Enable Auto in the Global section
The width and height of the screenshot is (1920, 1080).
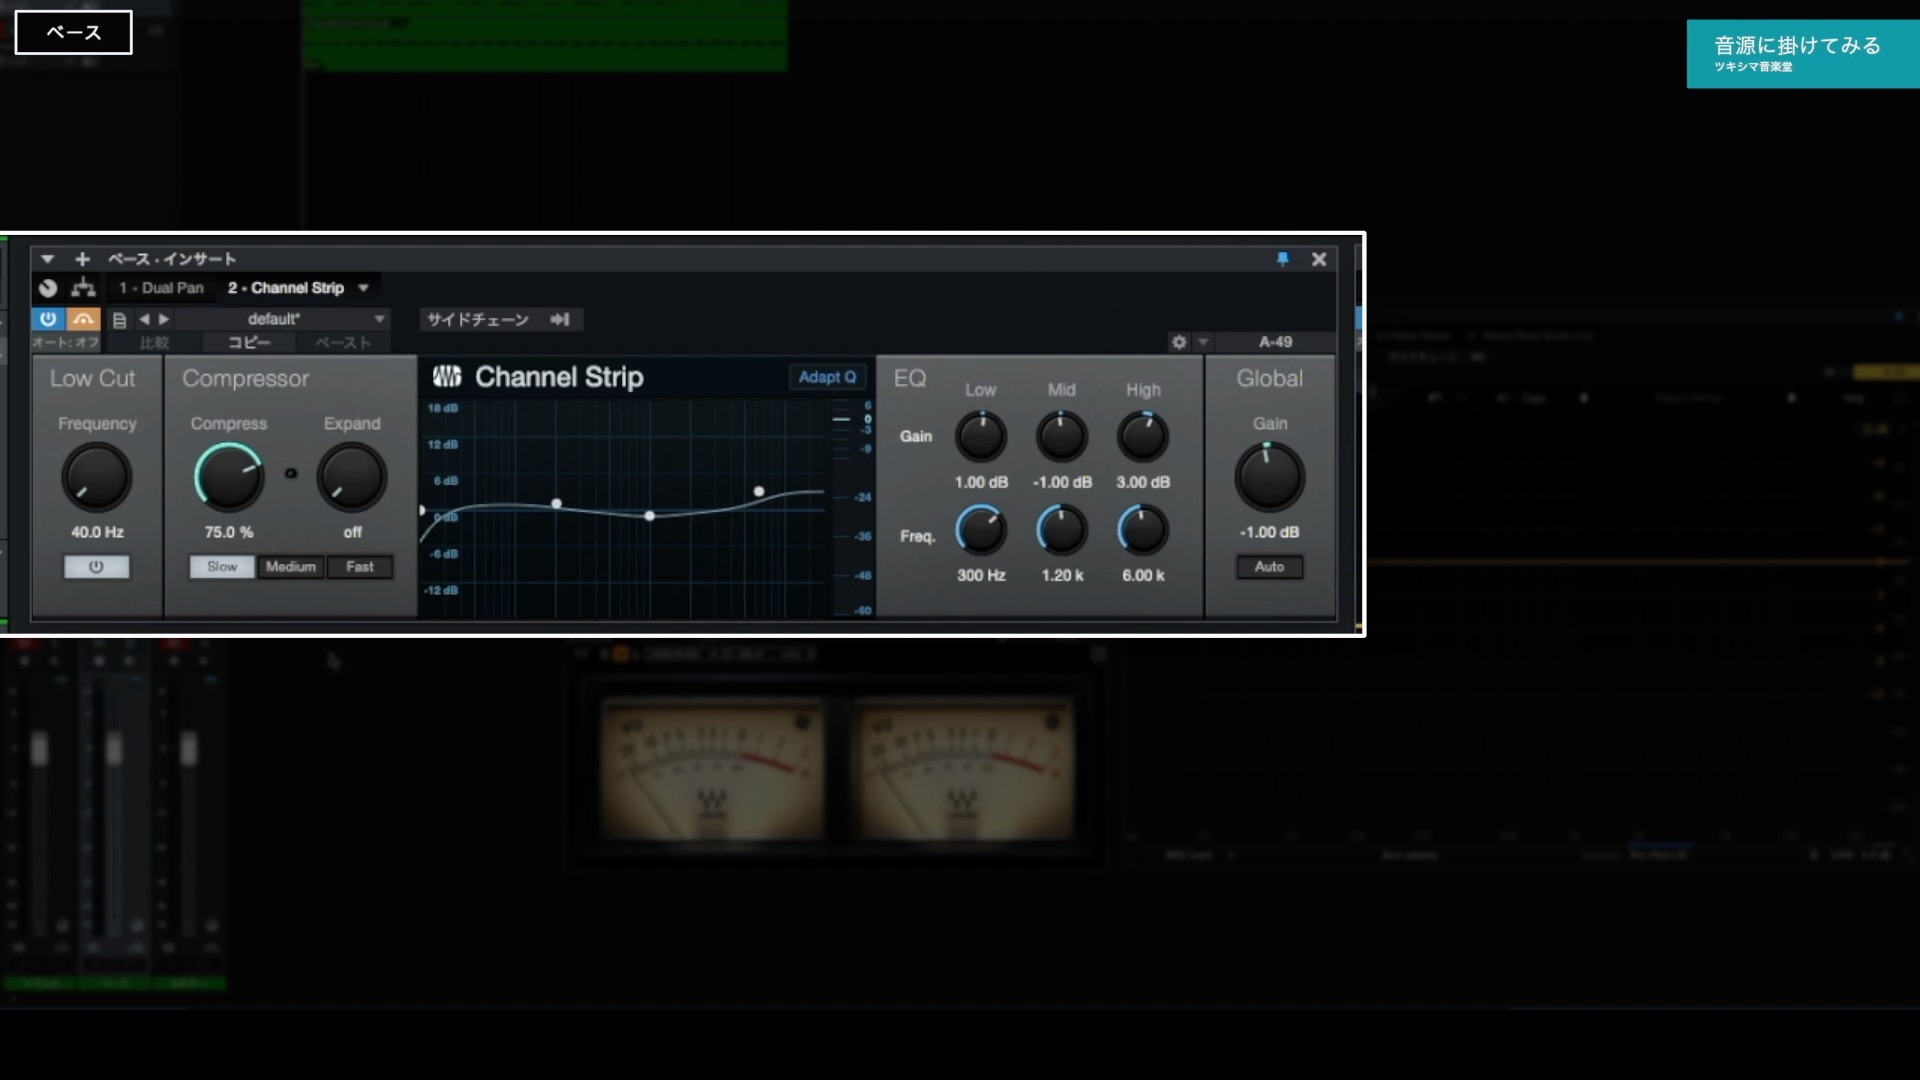tap(1269, 566)
